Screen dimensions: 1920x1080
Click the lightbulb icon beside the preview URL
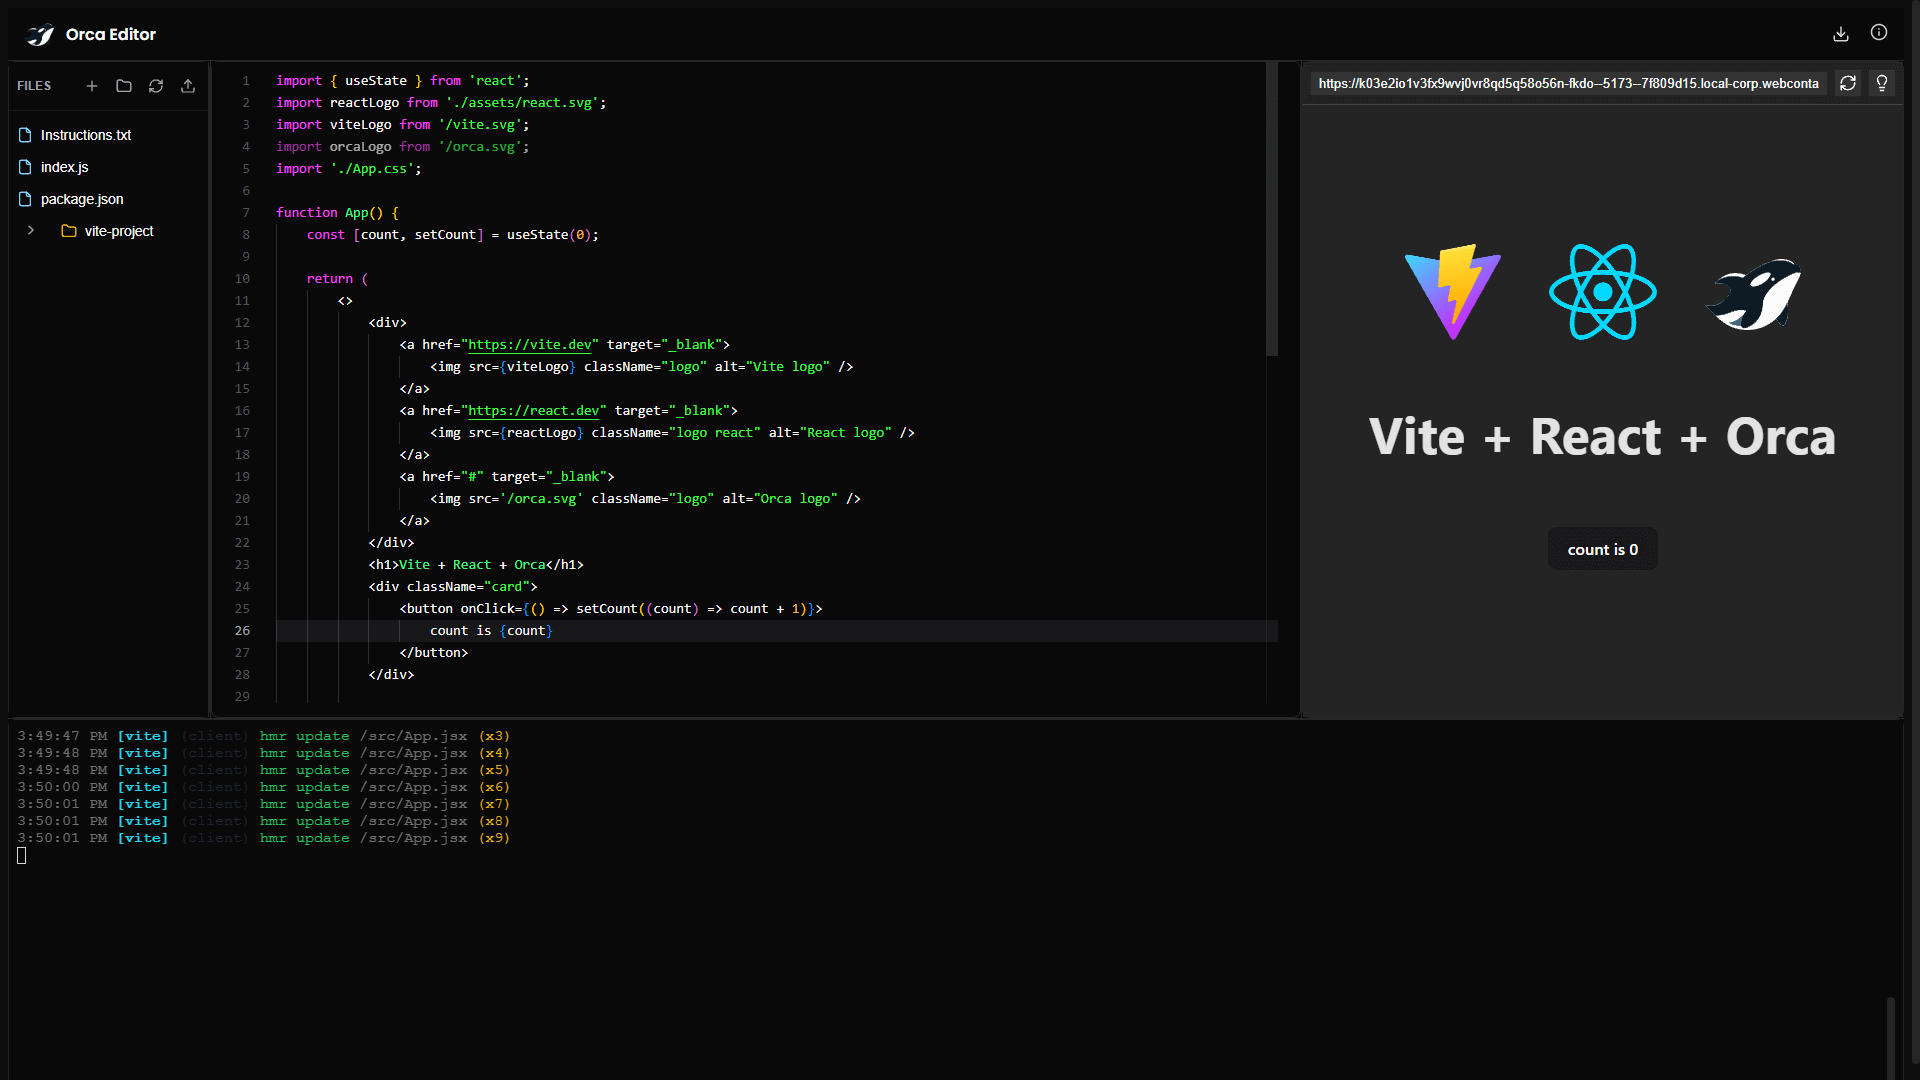1882,84
